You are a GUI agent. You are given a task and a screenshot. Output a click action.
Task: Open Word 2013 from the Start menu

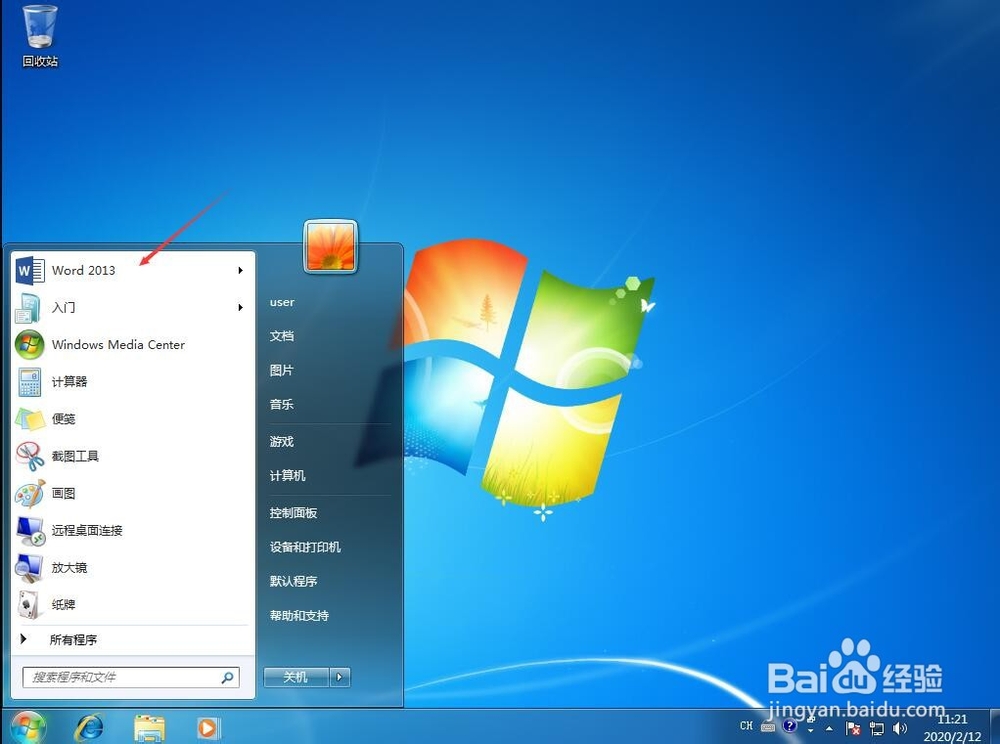coord(133,270)
